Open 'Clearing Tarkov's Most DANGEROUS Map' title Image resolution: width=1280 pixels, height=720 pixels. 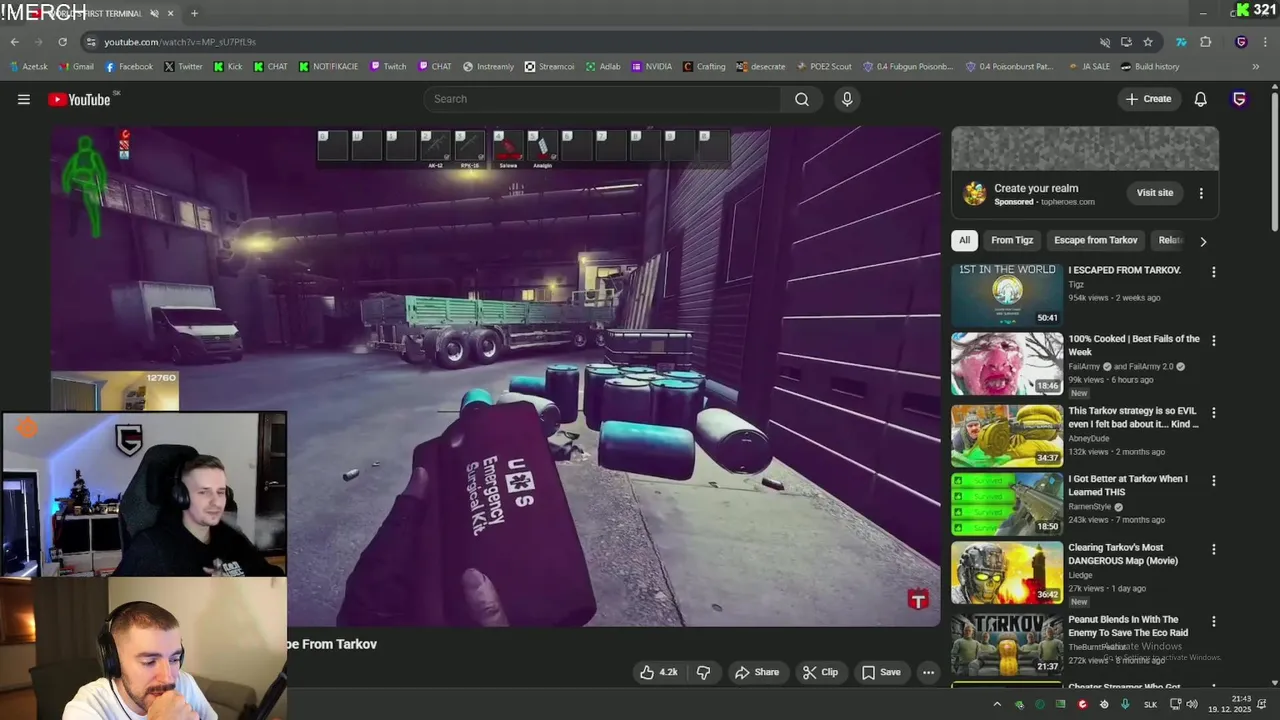click(1123, 554)
